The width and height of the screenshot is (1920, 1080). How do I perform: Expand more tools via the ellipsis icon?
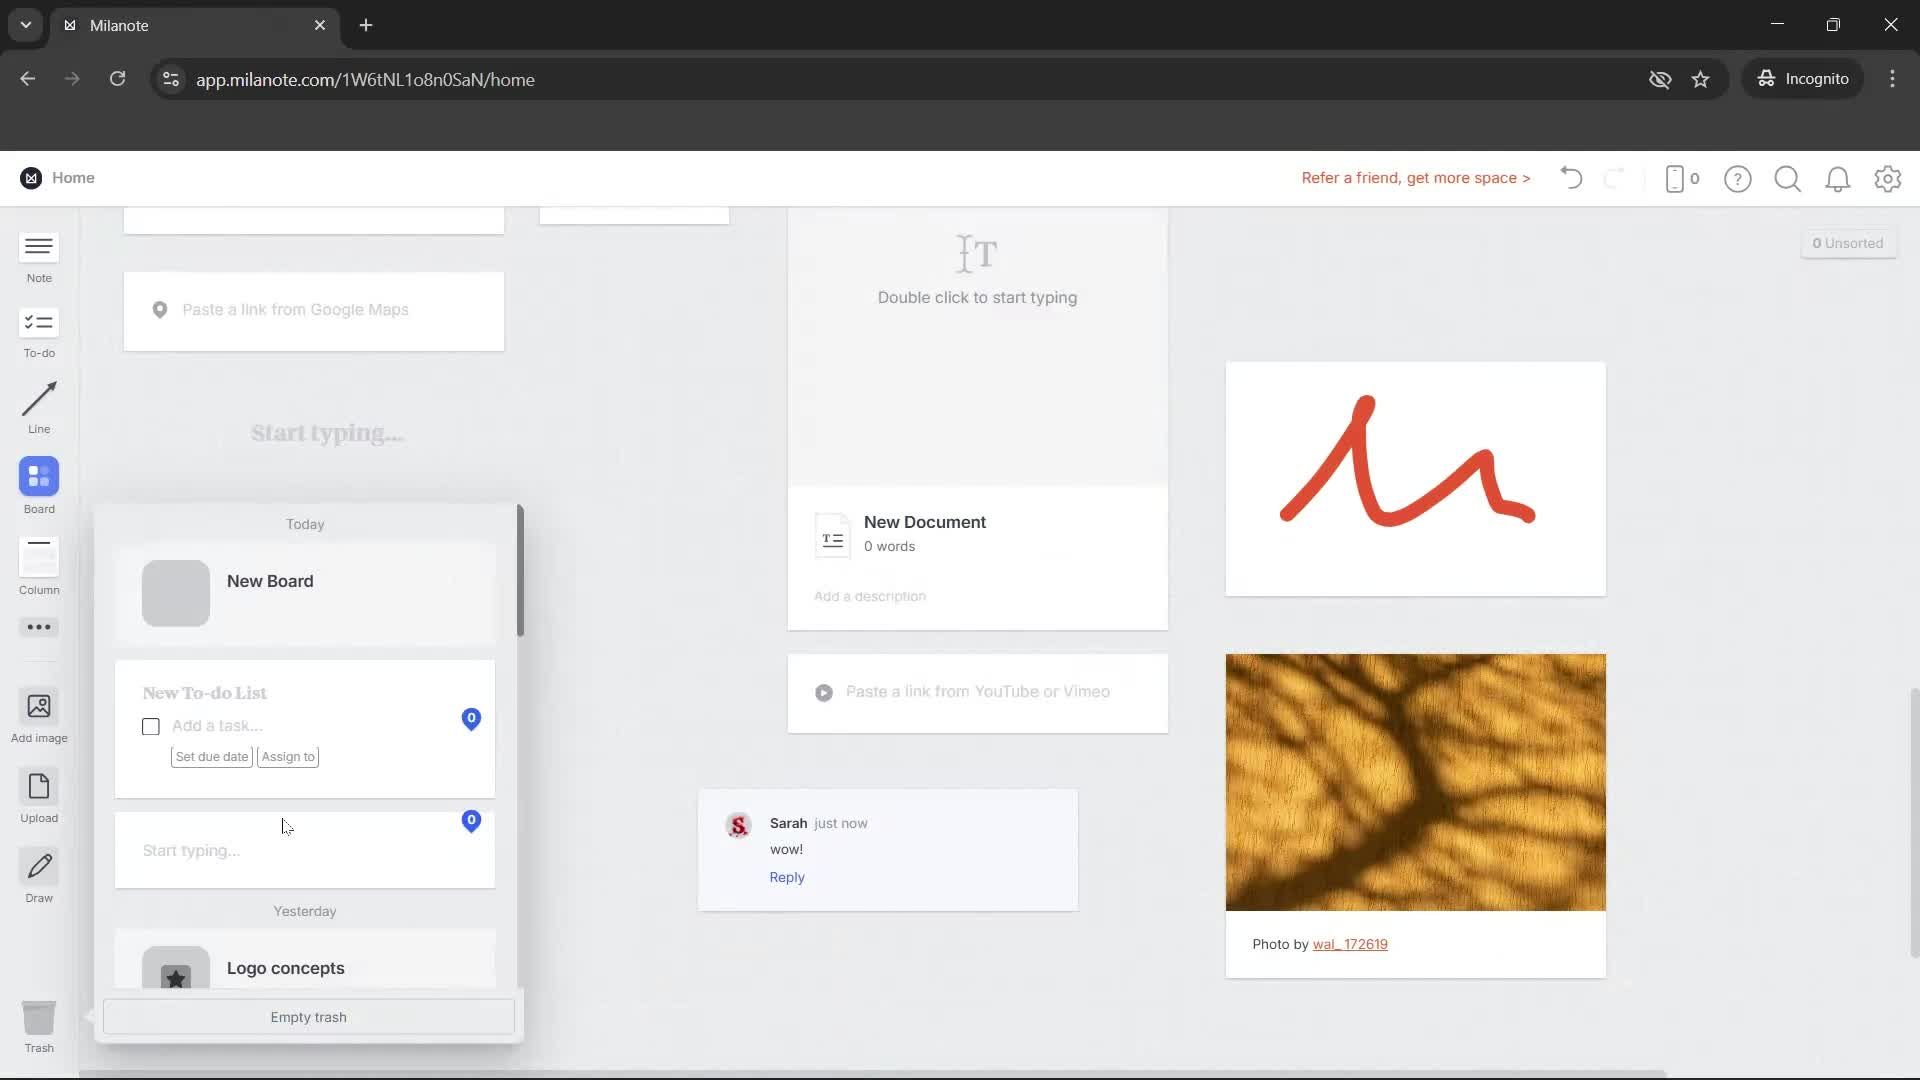[38, 627]
